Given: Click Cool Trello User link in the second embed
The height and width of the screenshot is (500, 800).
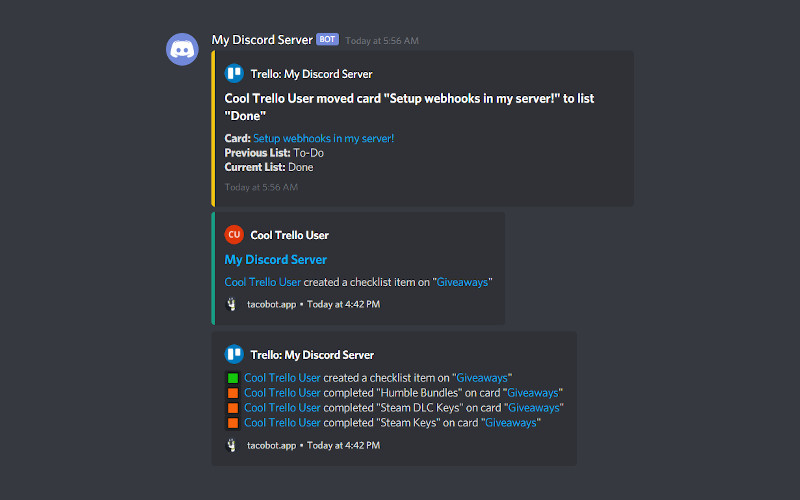Looking at the screenshot, I should point(263,282).
